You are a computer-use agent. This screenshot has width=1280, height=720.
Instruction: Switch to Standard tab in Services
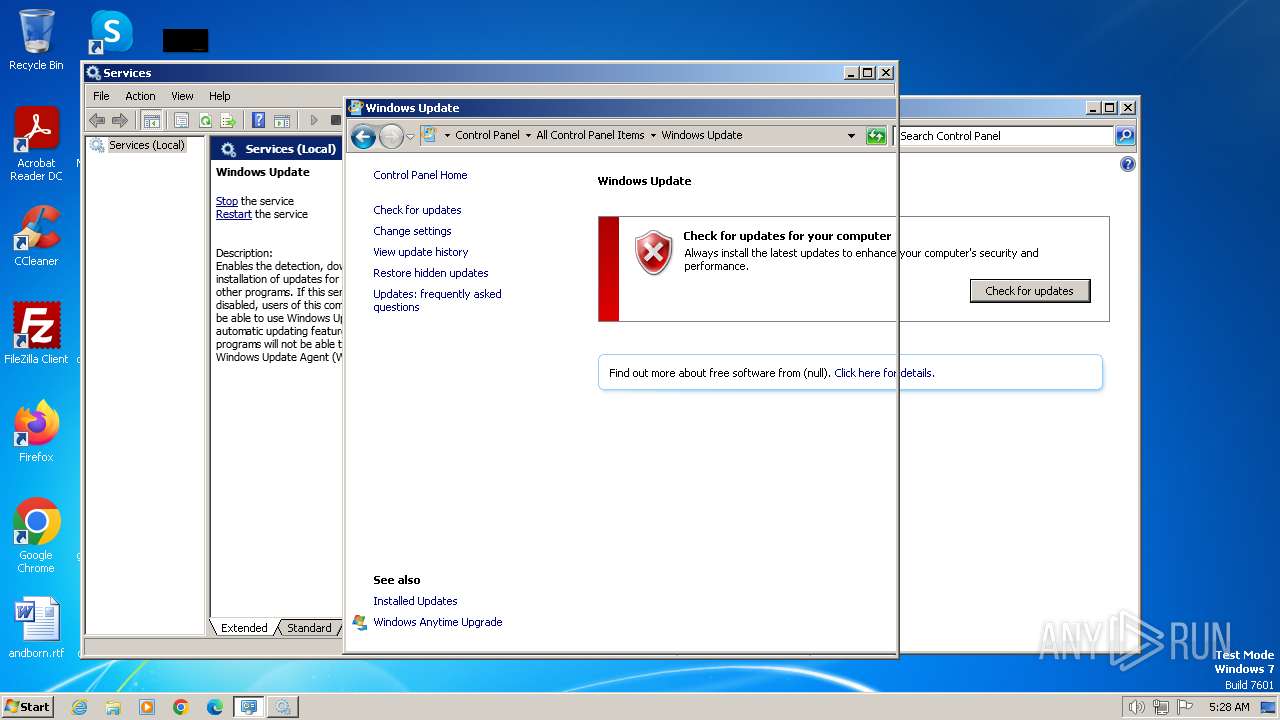point(309,628)
